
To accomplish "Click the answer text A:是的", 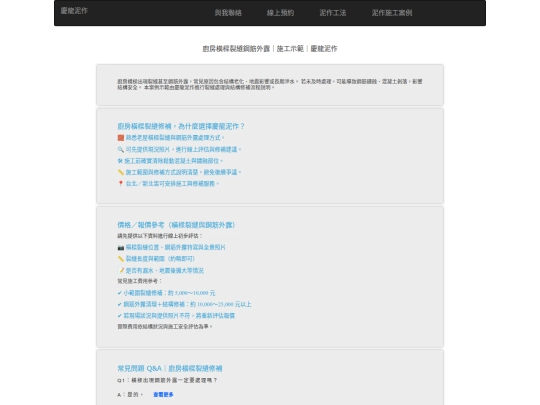I will tap(130, 394).
